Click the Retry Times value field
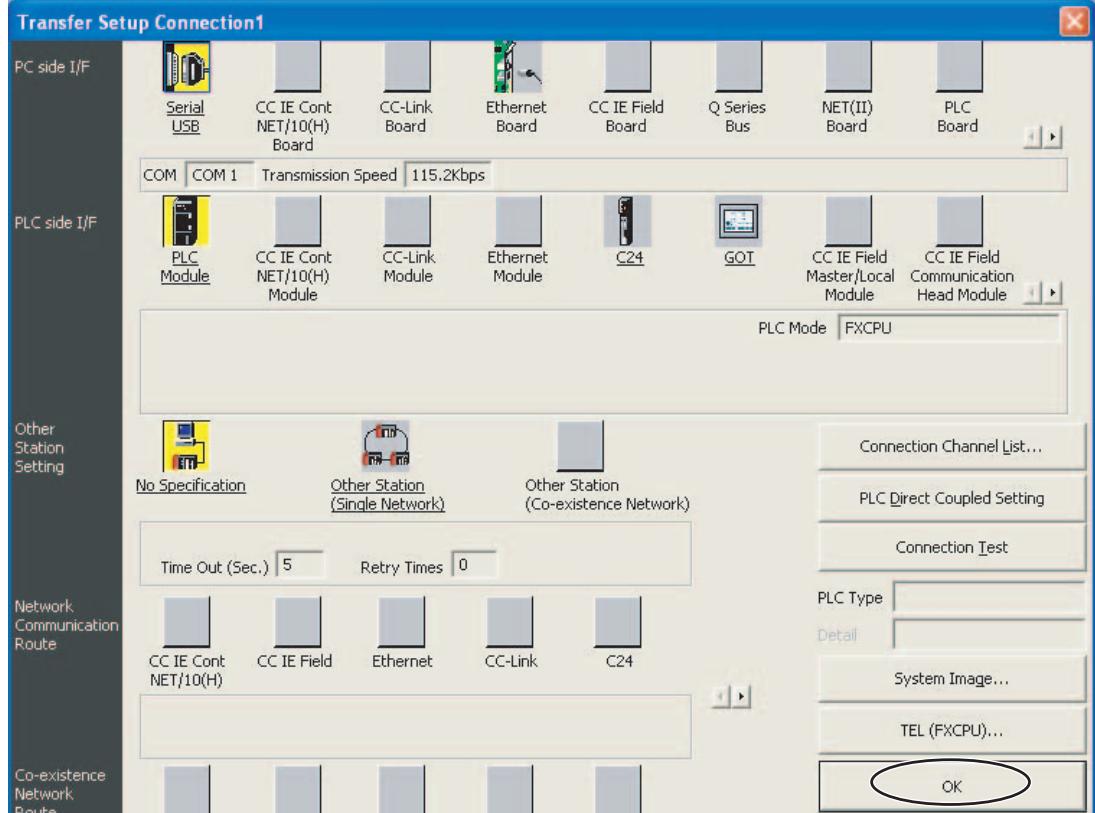Image resolution: width=1095 pixels, height=813 pixels. (475, 565)
